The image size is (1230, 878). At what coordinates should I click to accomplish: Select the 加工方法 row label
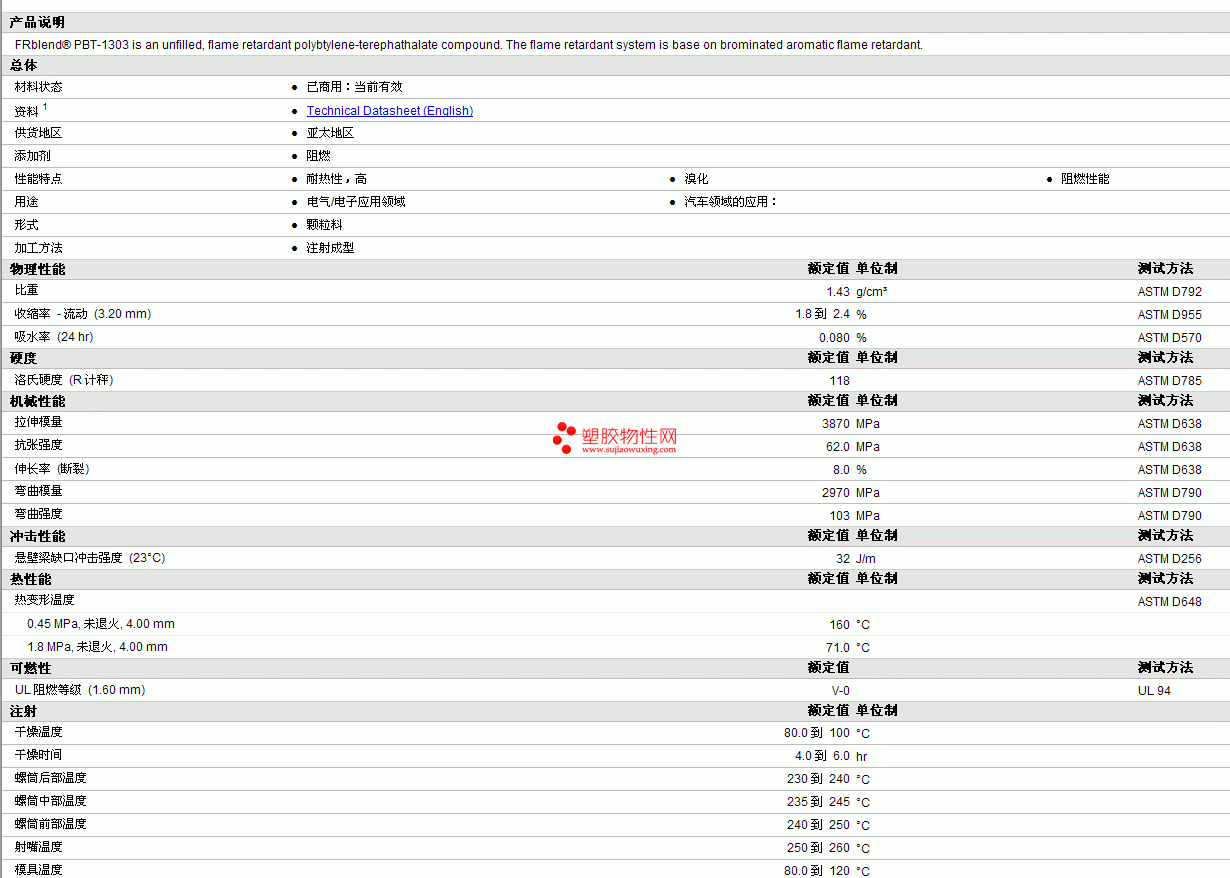[38, 248]
